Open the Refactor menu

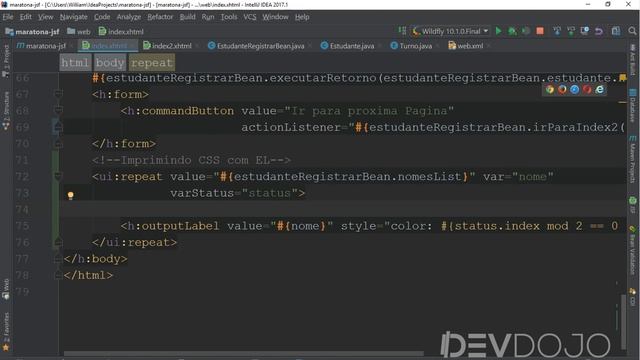click(160, 17)
